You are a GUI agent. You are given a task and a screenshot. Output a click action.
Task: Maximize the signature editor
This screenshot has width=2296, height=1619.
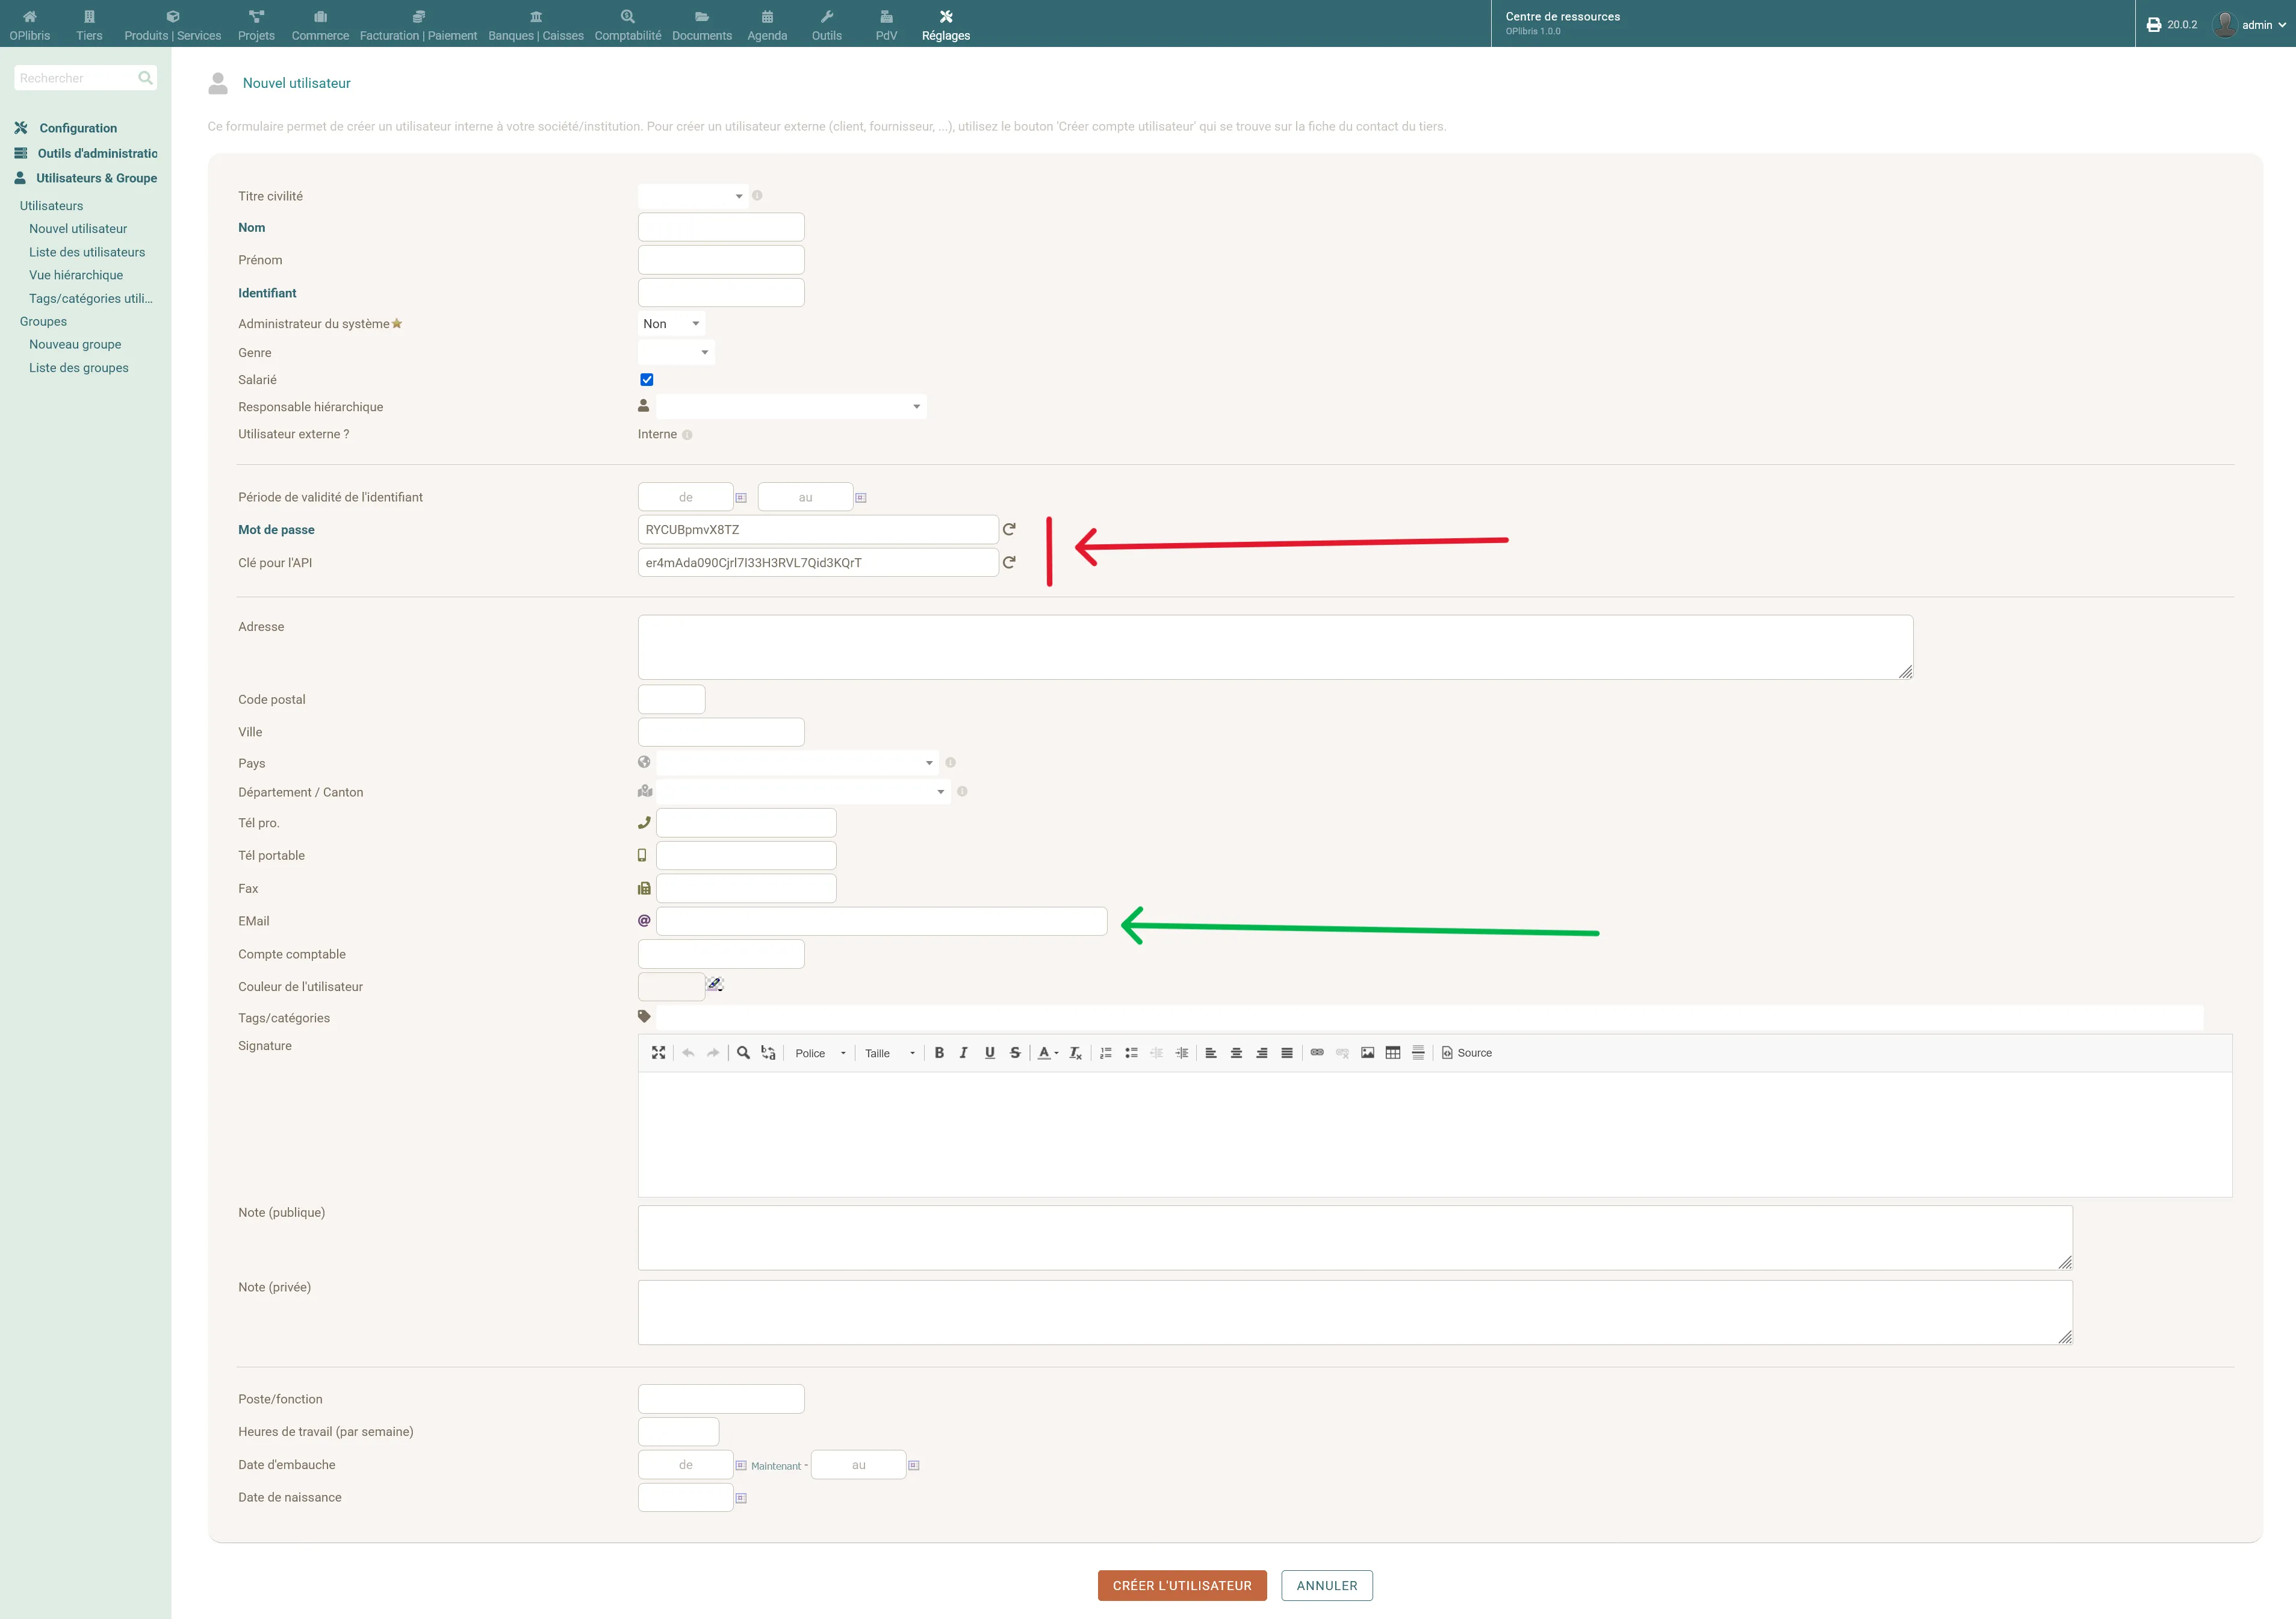[658, 1053]
